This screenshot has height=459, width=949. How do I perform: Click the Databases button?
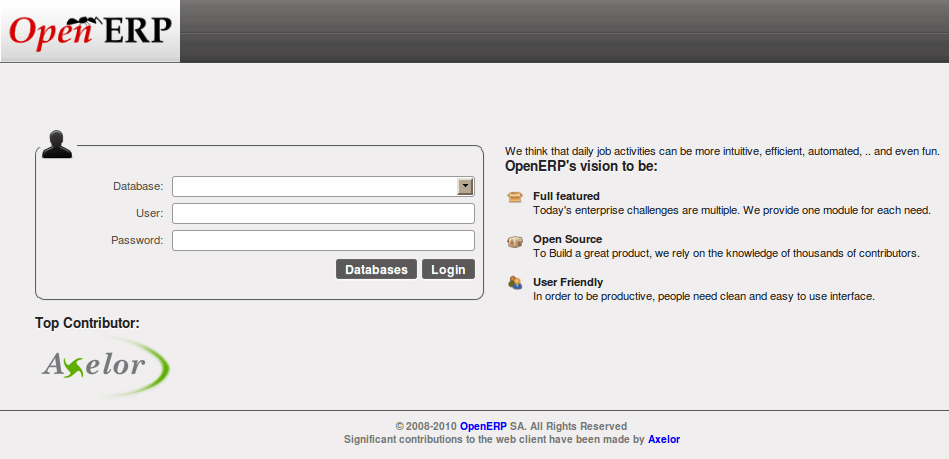click(x=376, y=269)
